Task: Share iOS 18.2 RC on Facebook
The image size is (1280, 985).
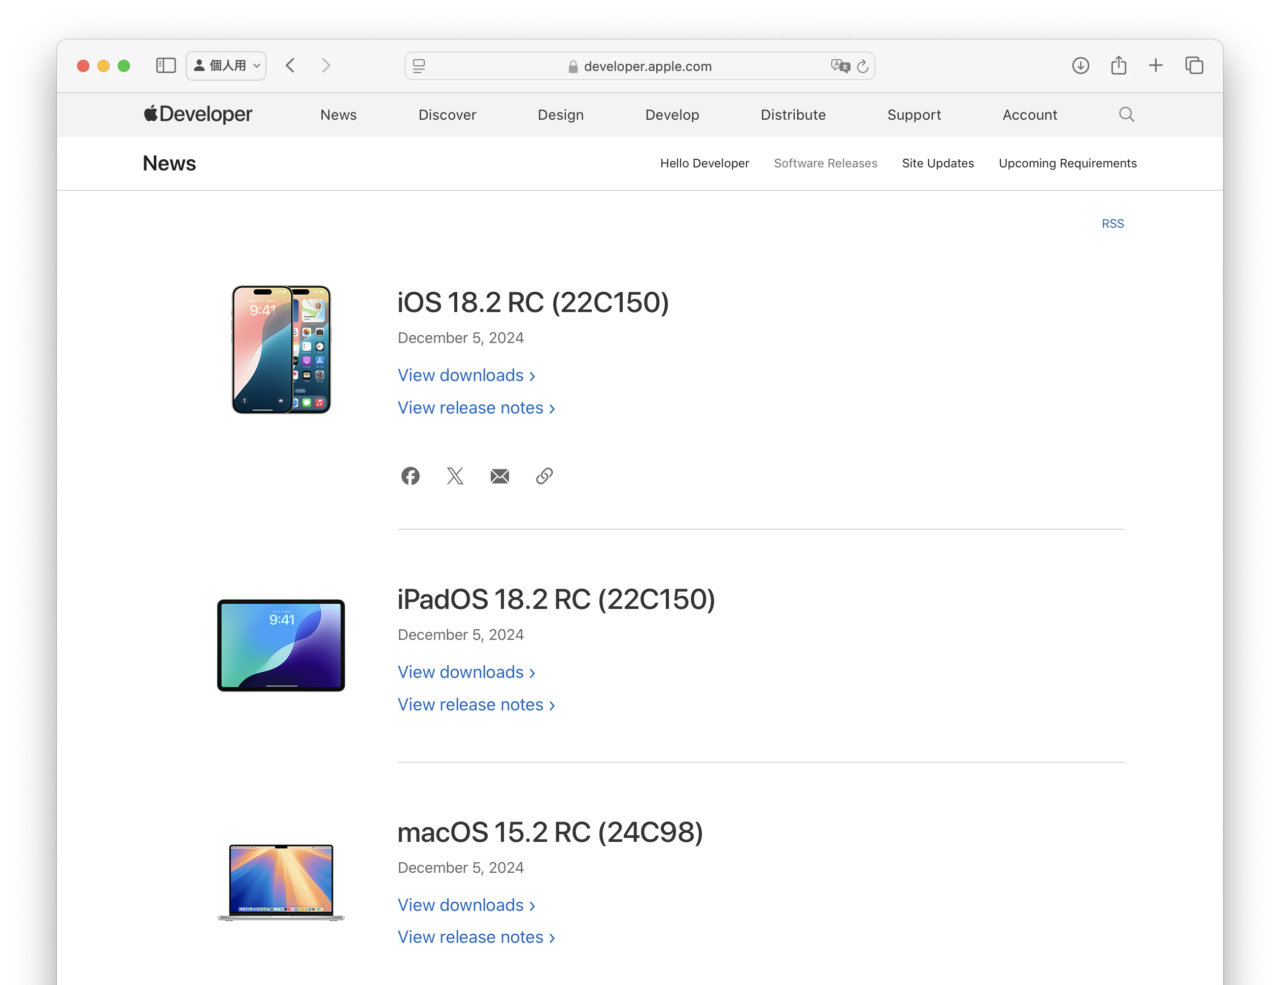Action: click(410, 476)
